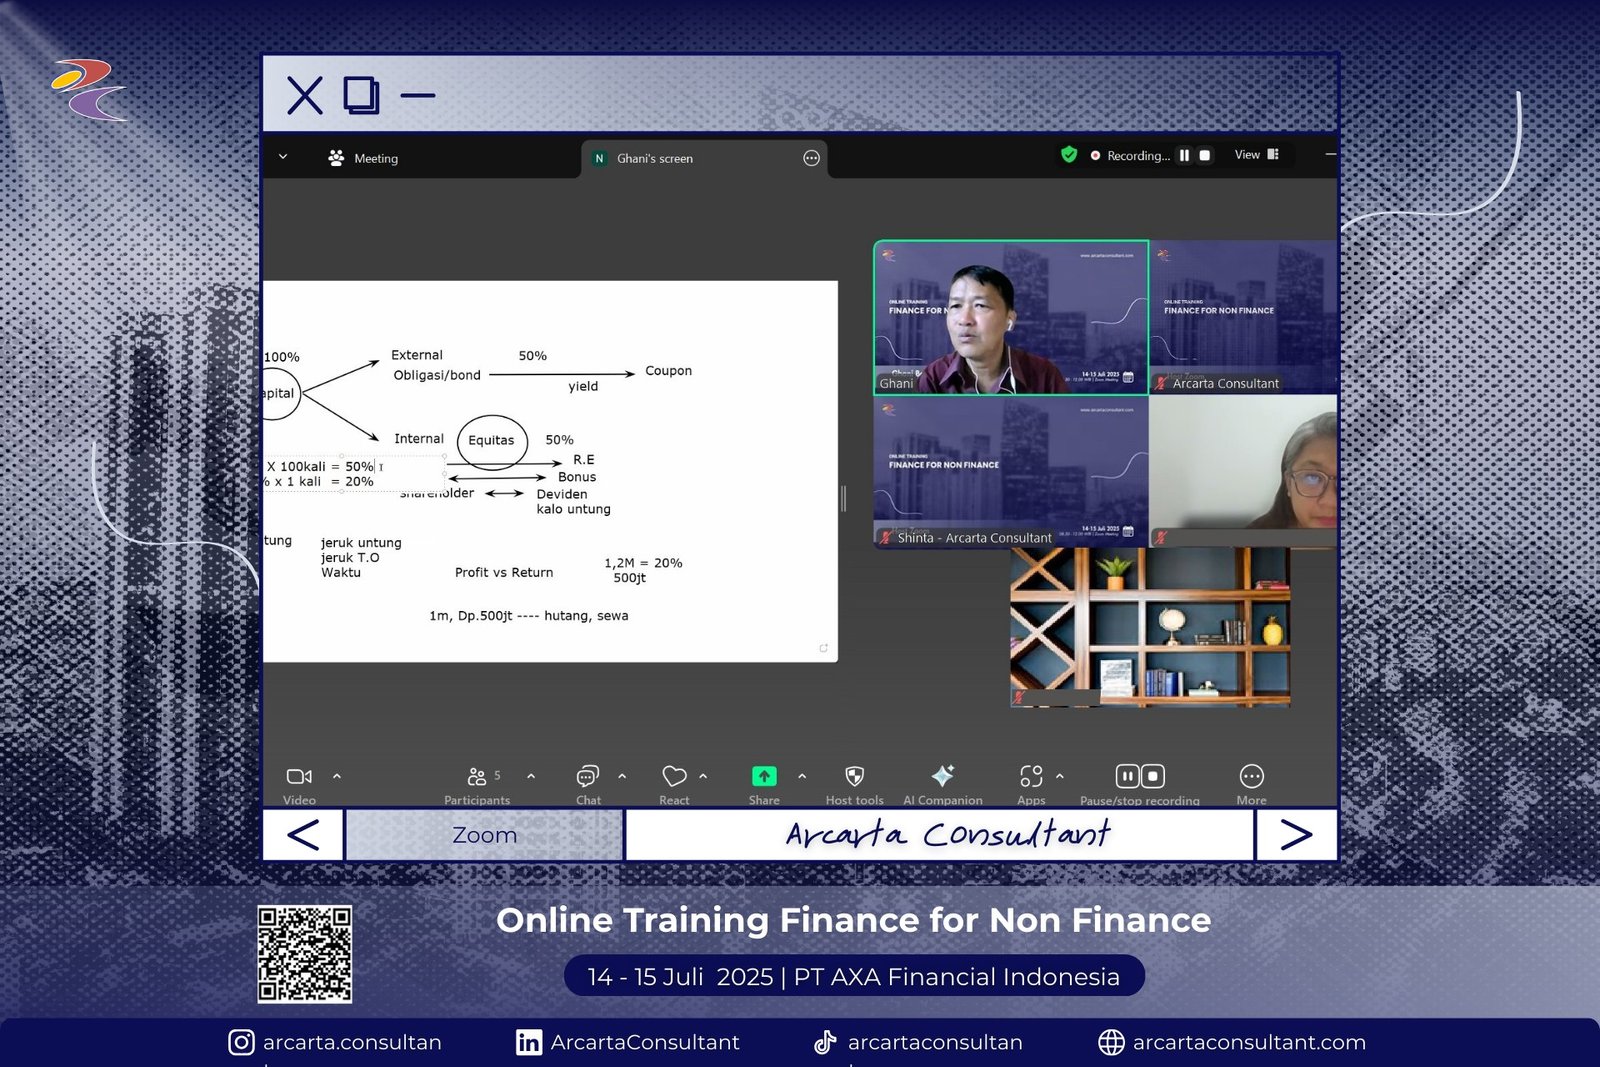Screen dimensions: 1600x1067
Task: Open the Chat panel
Action: point(588,778)
